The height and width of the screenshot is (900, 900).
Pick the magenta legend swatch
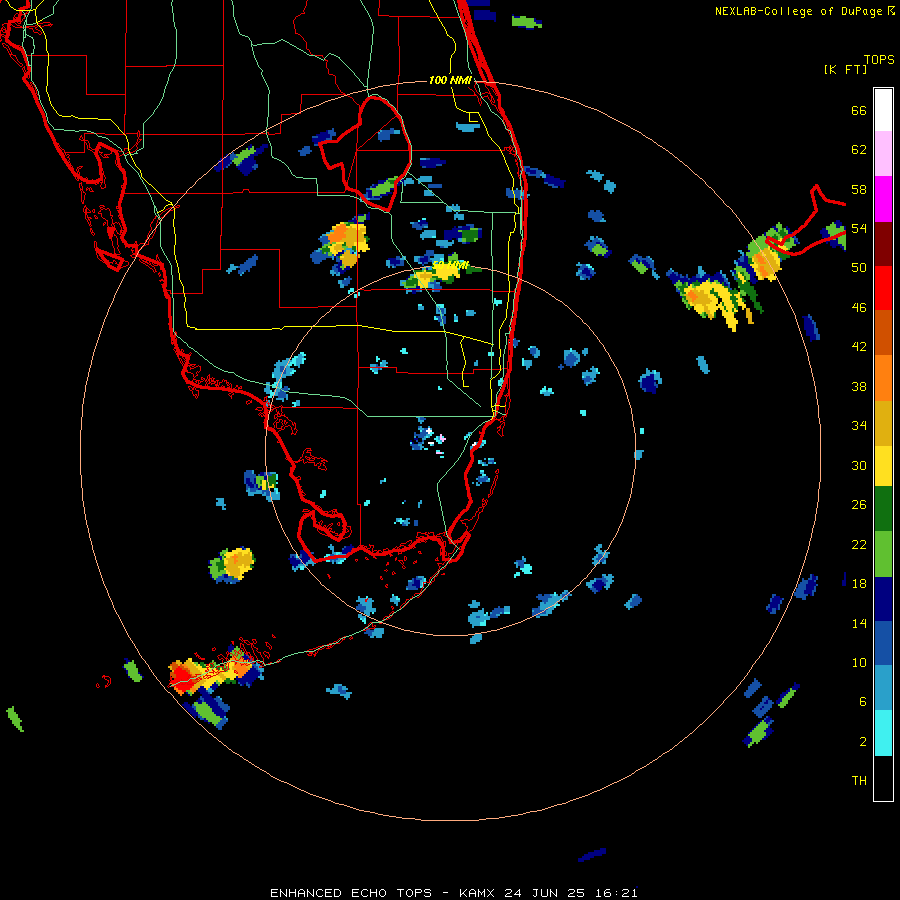click(883, 199)
